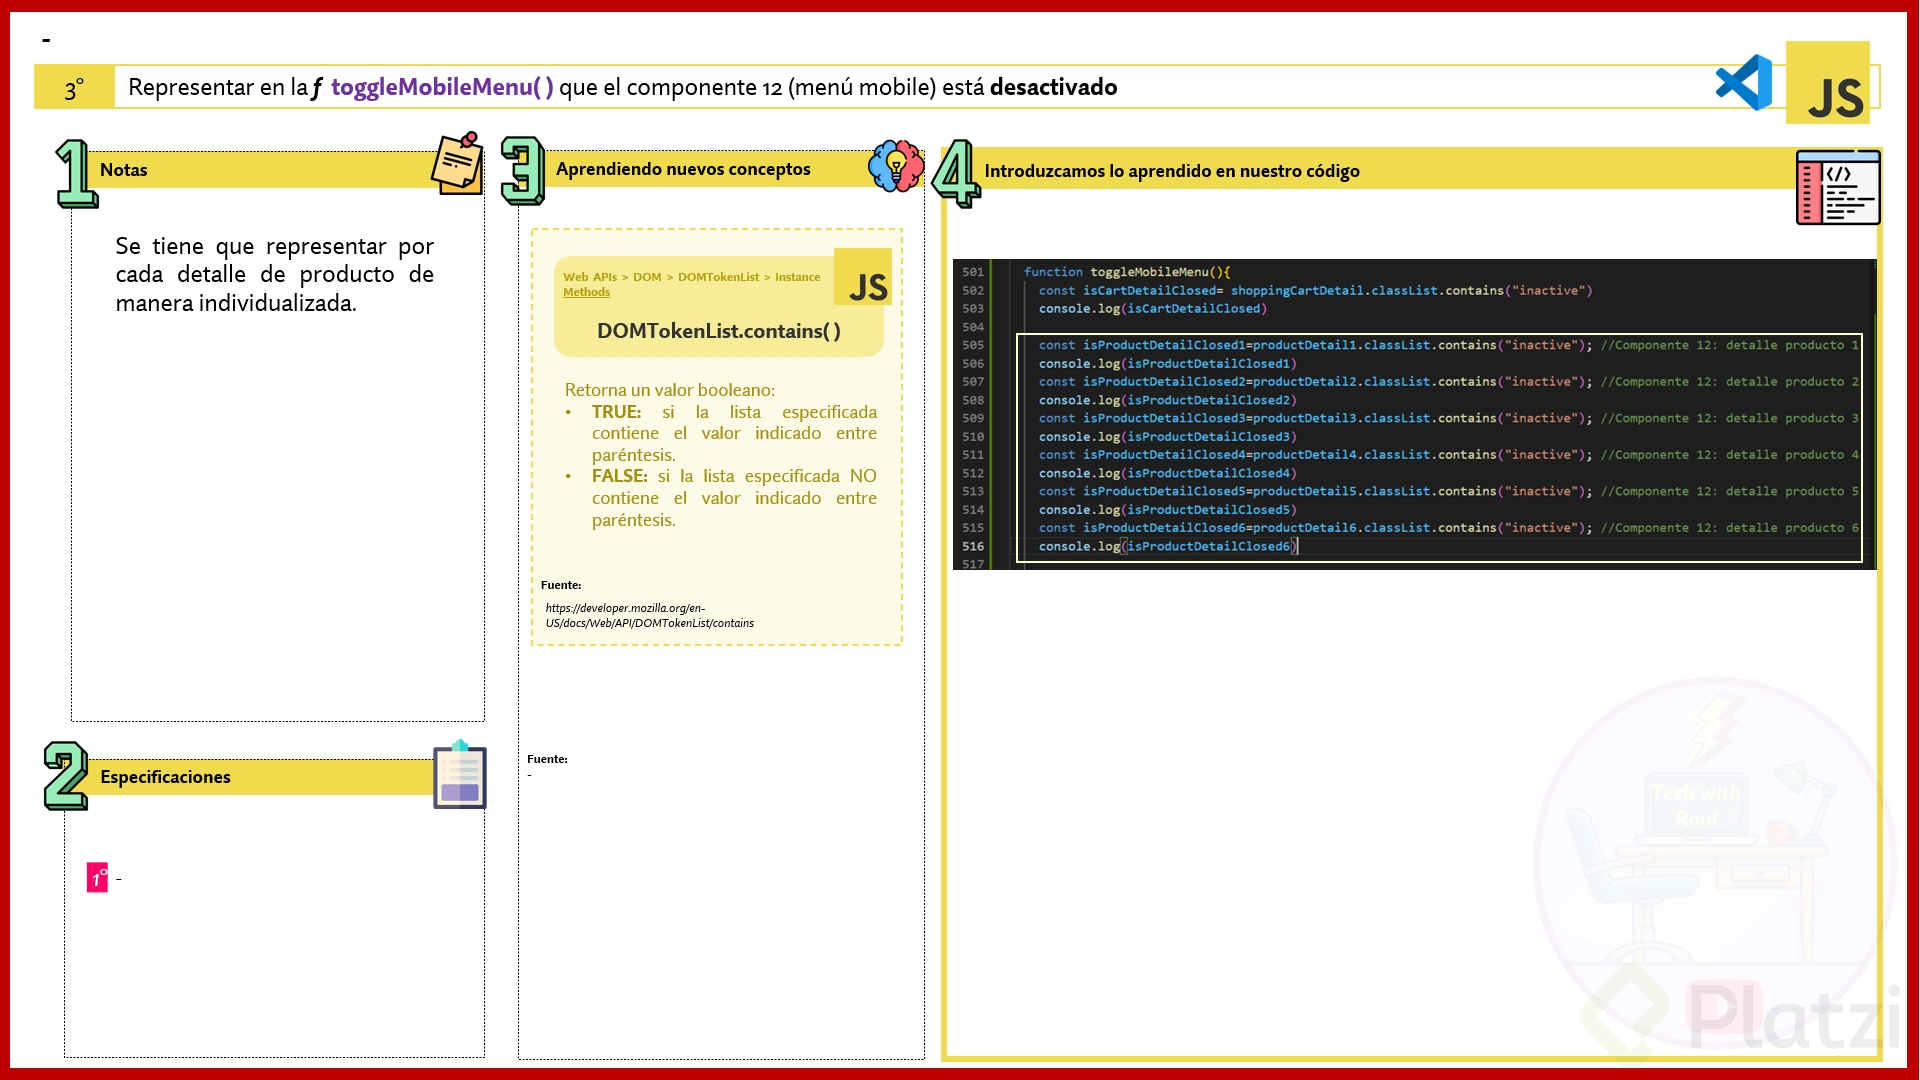Screen dimensions: 1920x1080
Task: Click function toggleMobileMenu(){ code line
Action: [1127, 272]
